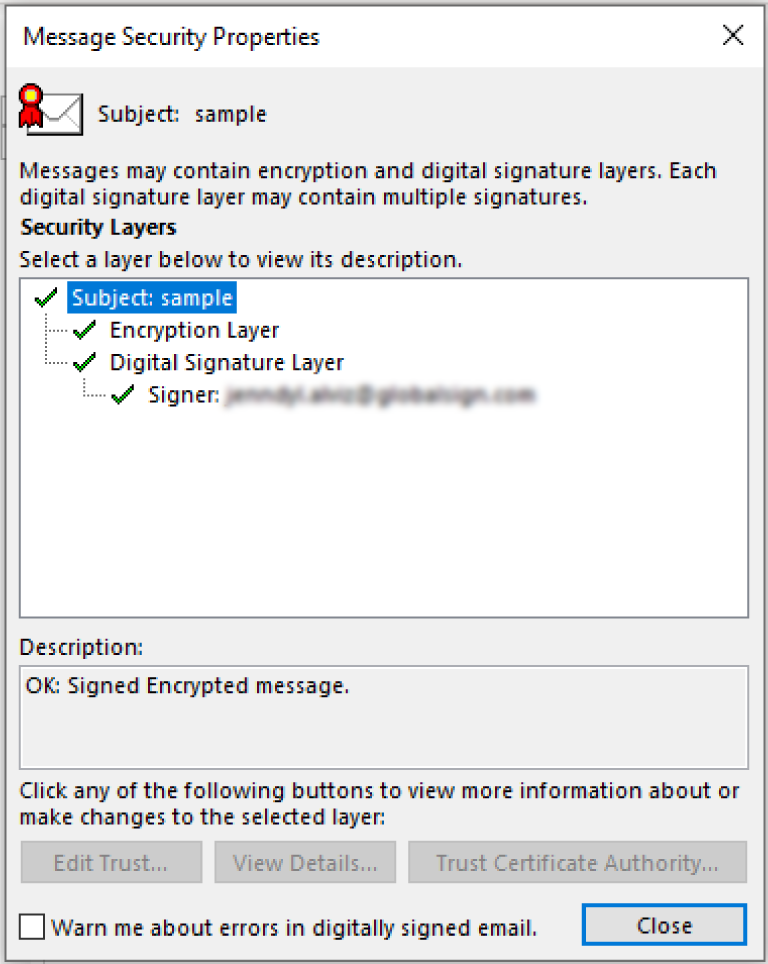The width and height of the screenshot is (768, 964).
Task: Click the green checkmark beside the Signer entry
Action: click(122, 395)
